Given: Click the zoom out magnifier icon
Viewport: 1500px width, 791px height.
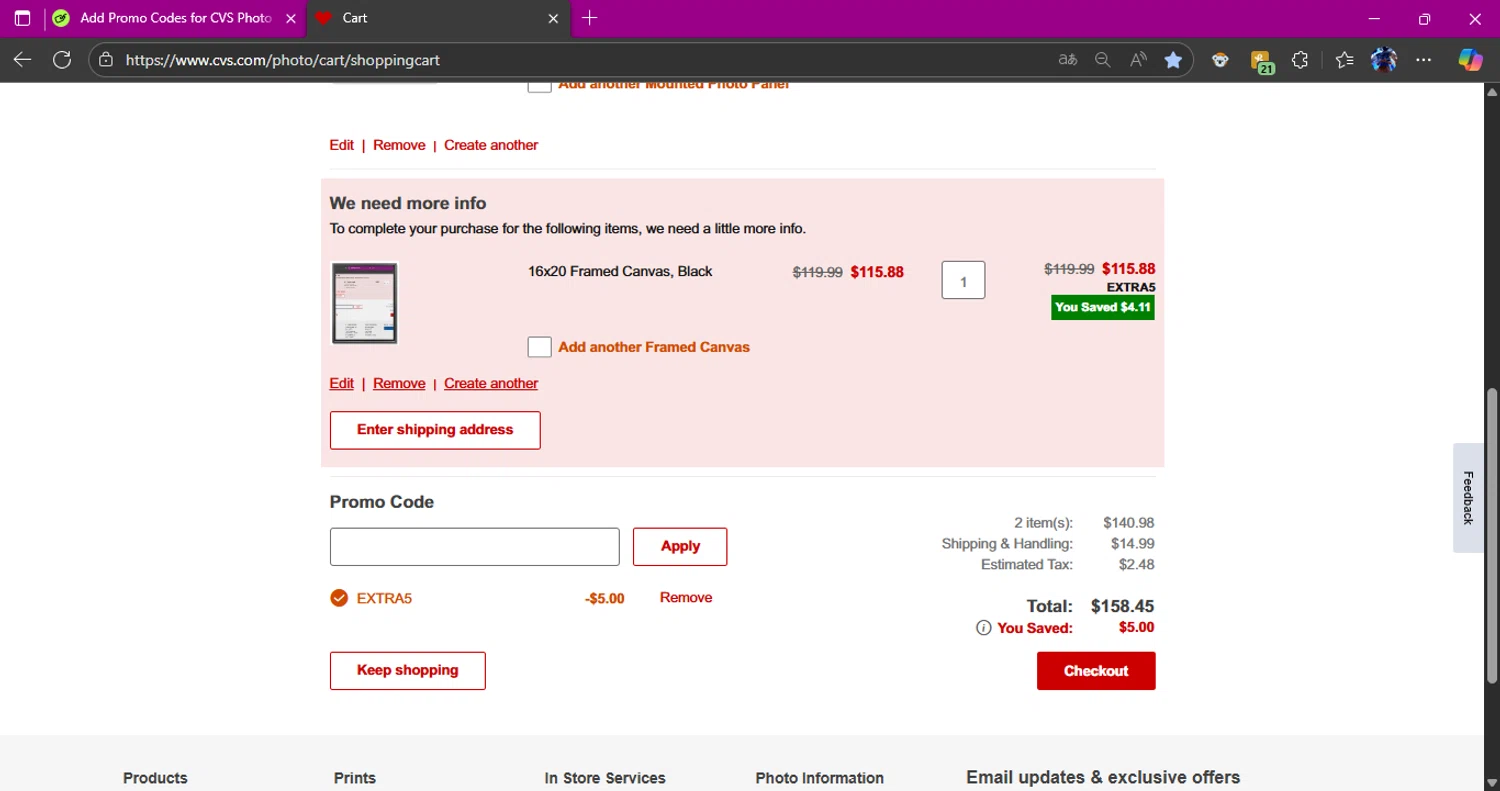Looking at the screenshot, I should 1103,60.
